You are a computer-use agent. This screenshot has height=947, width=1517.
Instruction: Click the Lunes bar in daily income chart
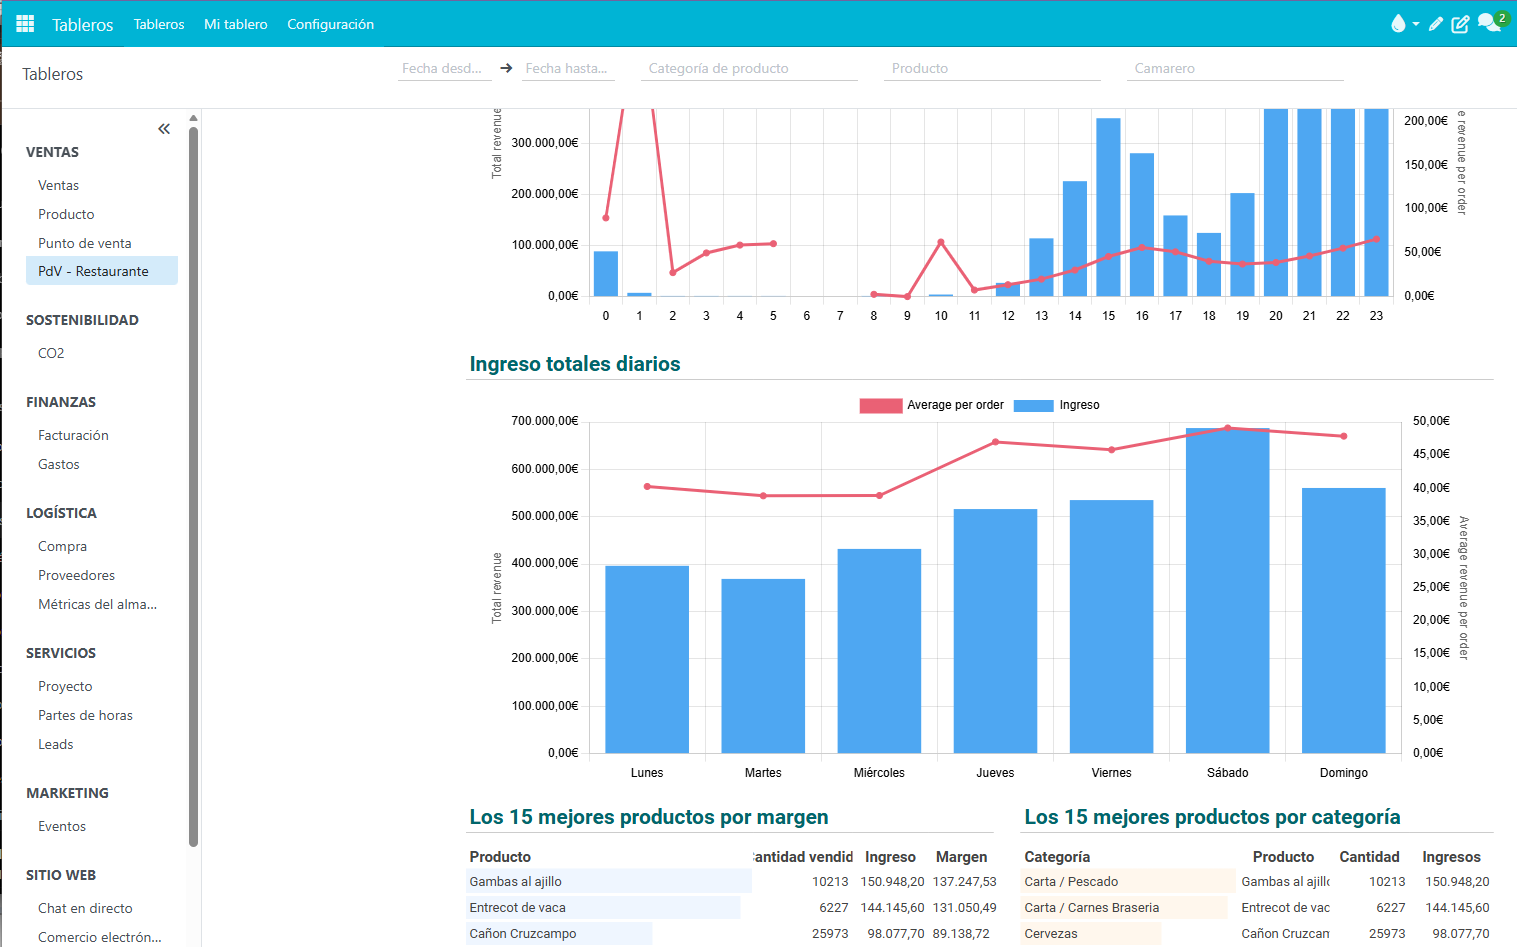pos(647,659)
